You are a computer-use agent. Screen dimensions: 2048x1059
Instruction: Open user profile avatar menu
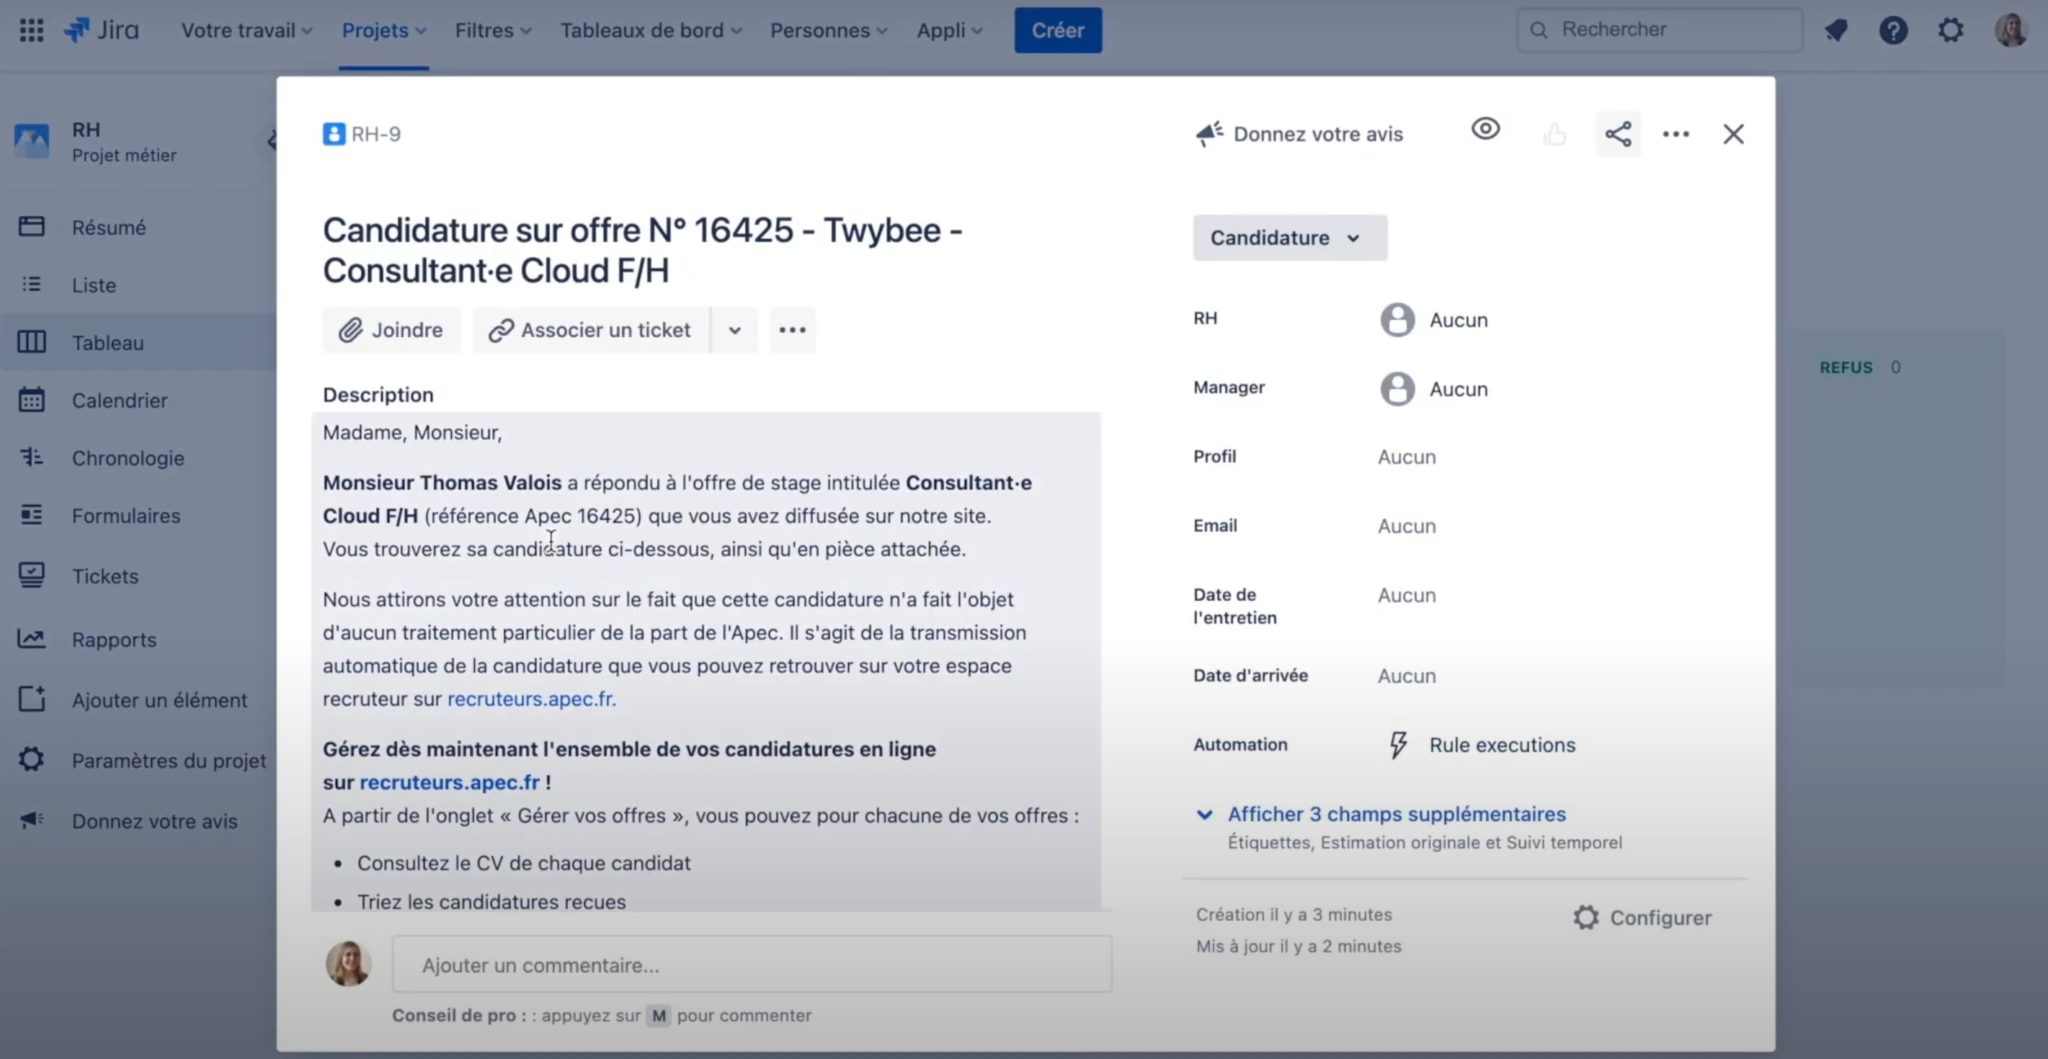click(x=2010, y=30)
